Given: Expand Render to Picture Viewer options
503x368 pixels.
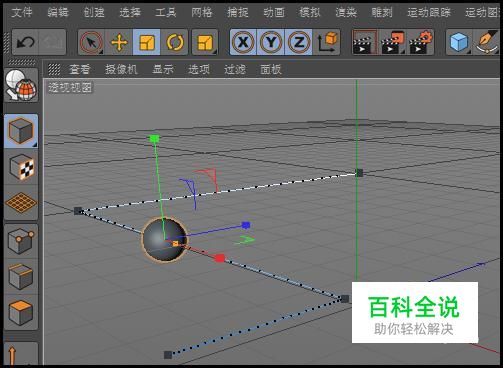Looking at the screenshot, I should [392, 42].
